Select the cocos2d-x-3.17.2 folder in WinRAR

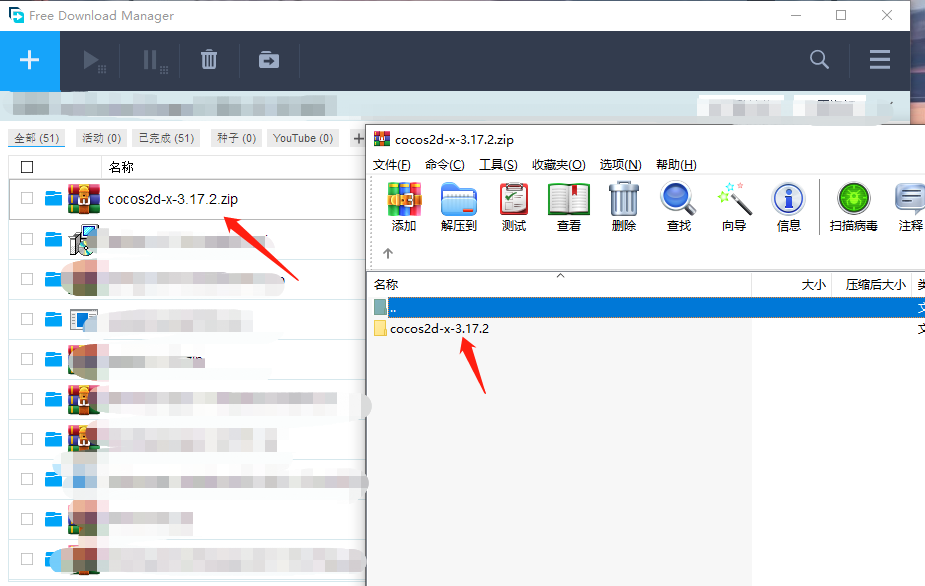click(439, 329)
